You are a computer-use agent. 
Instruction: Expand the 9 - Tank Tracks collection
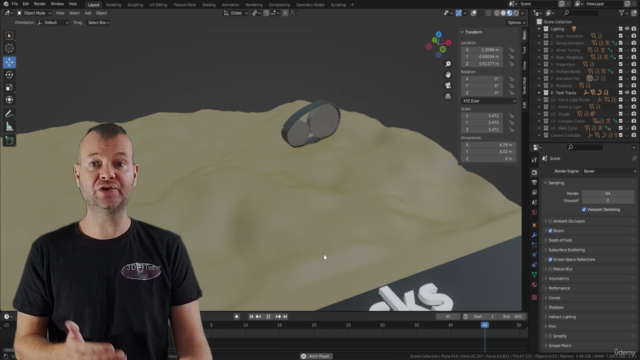[539, 93]
